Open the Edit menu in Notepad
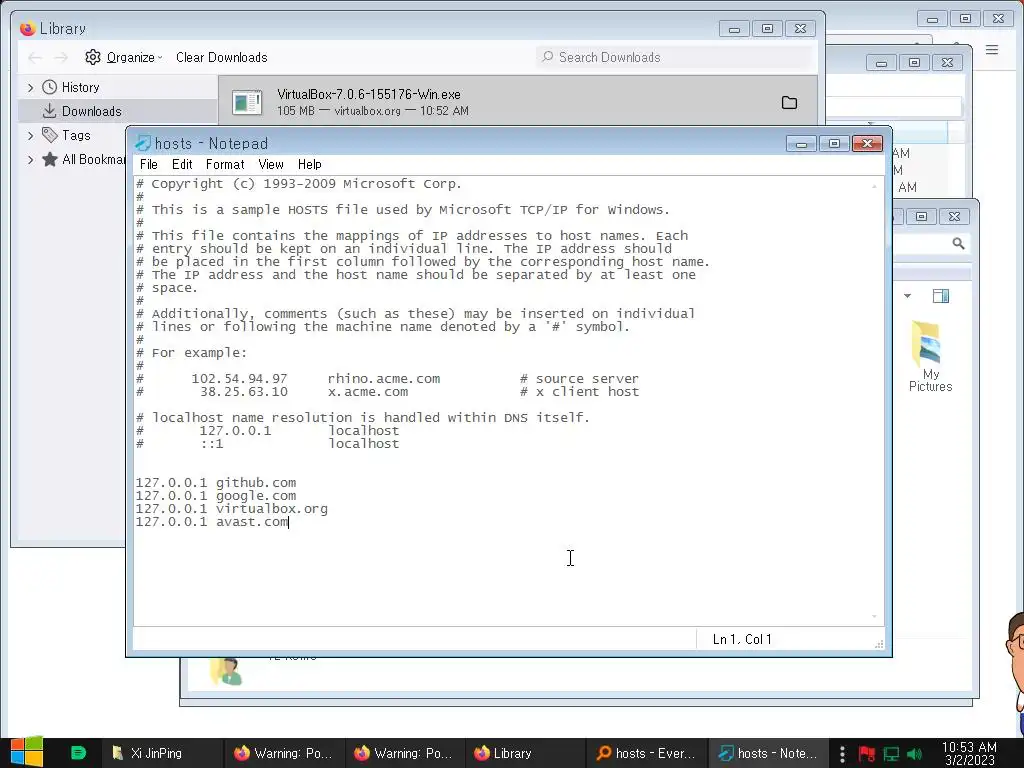Screen dimensions: 1024x768 pos(182,165)
